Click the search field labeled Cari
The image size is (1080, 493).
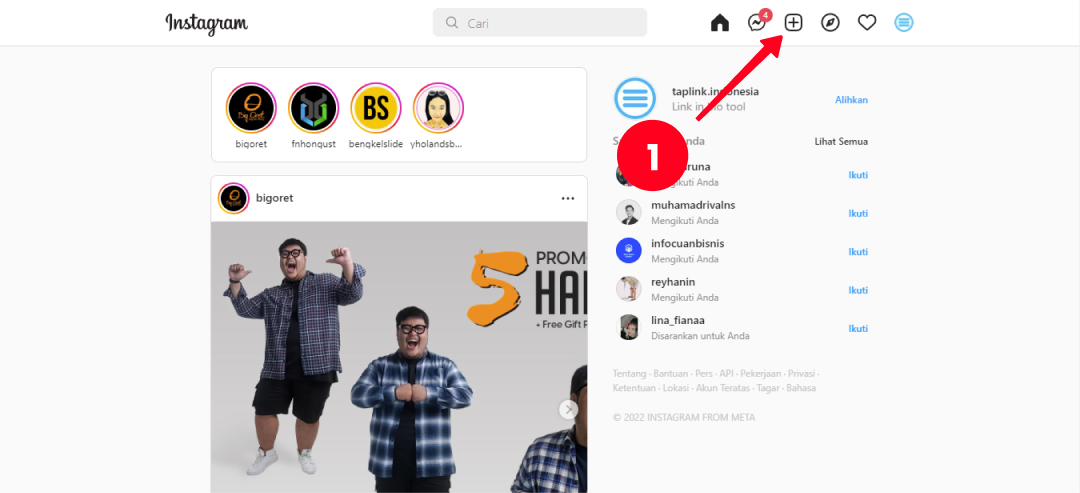click(x=540, y=23)
